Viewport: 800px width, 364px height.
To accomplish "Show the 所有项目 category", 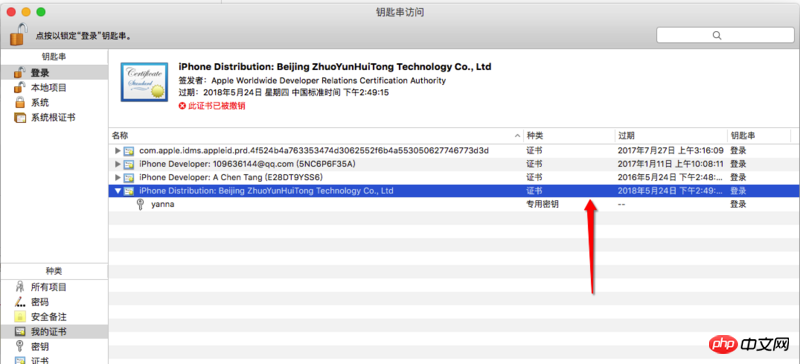I will (x=54, y=287).
